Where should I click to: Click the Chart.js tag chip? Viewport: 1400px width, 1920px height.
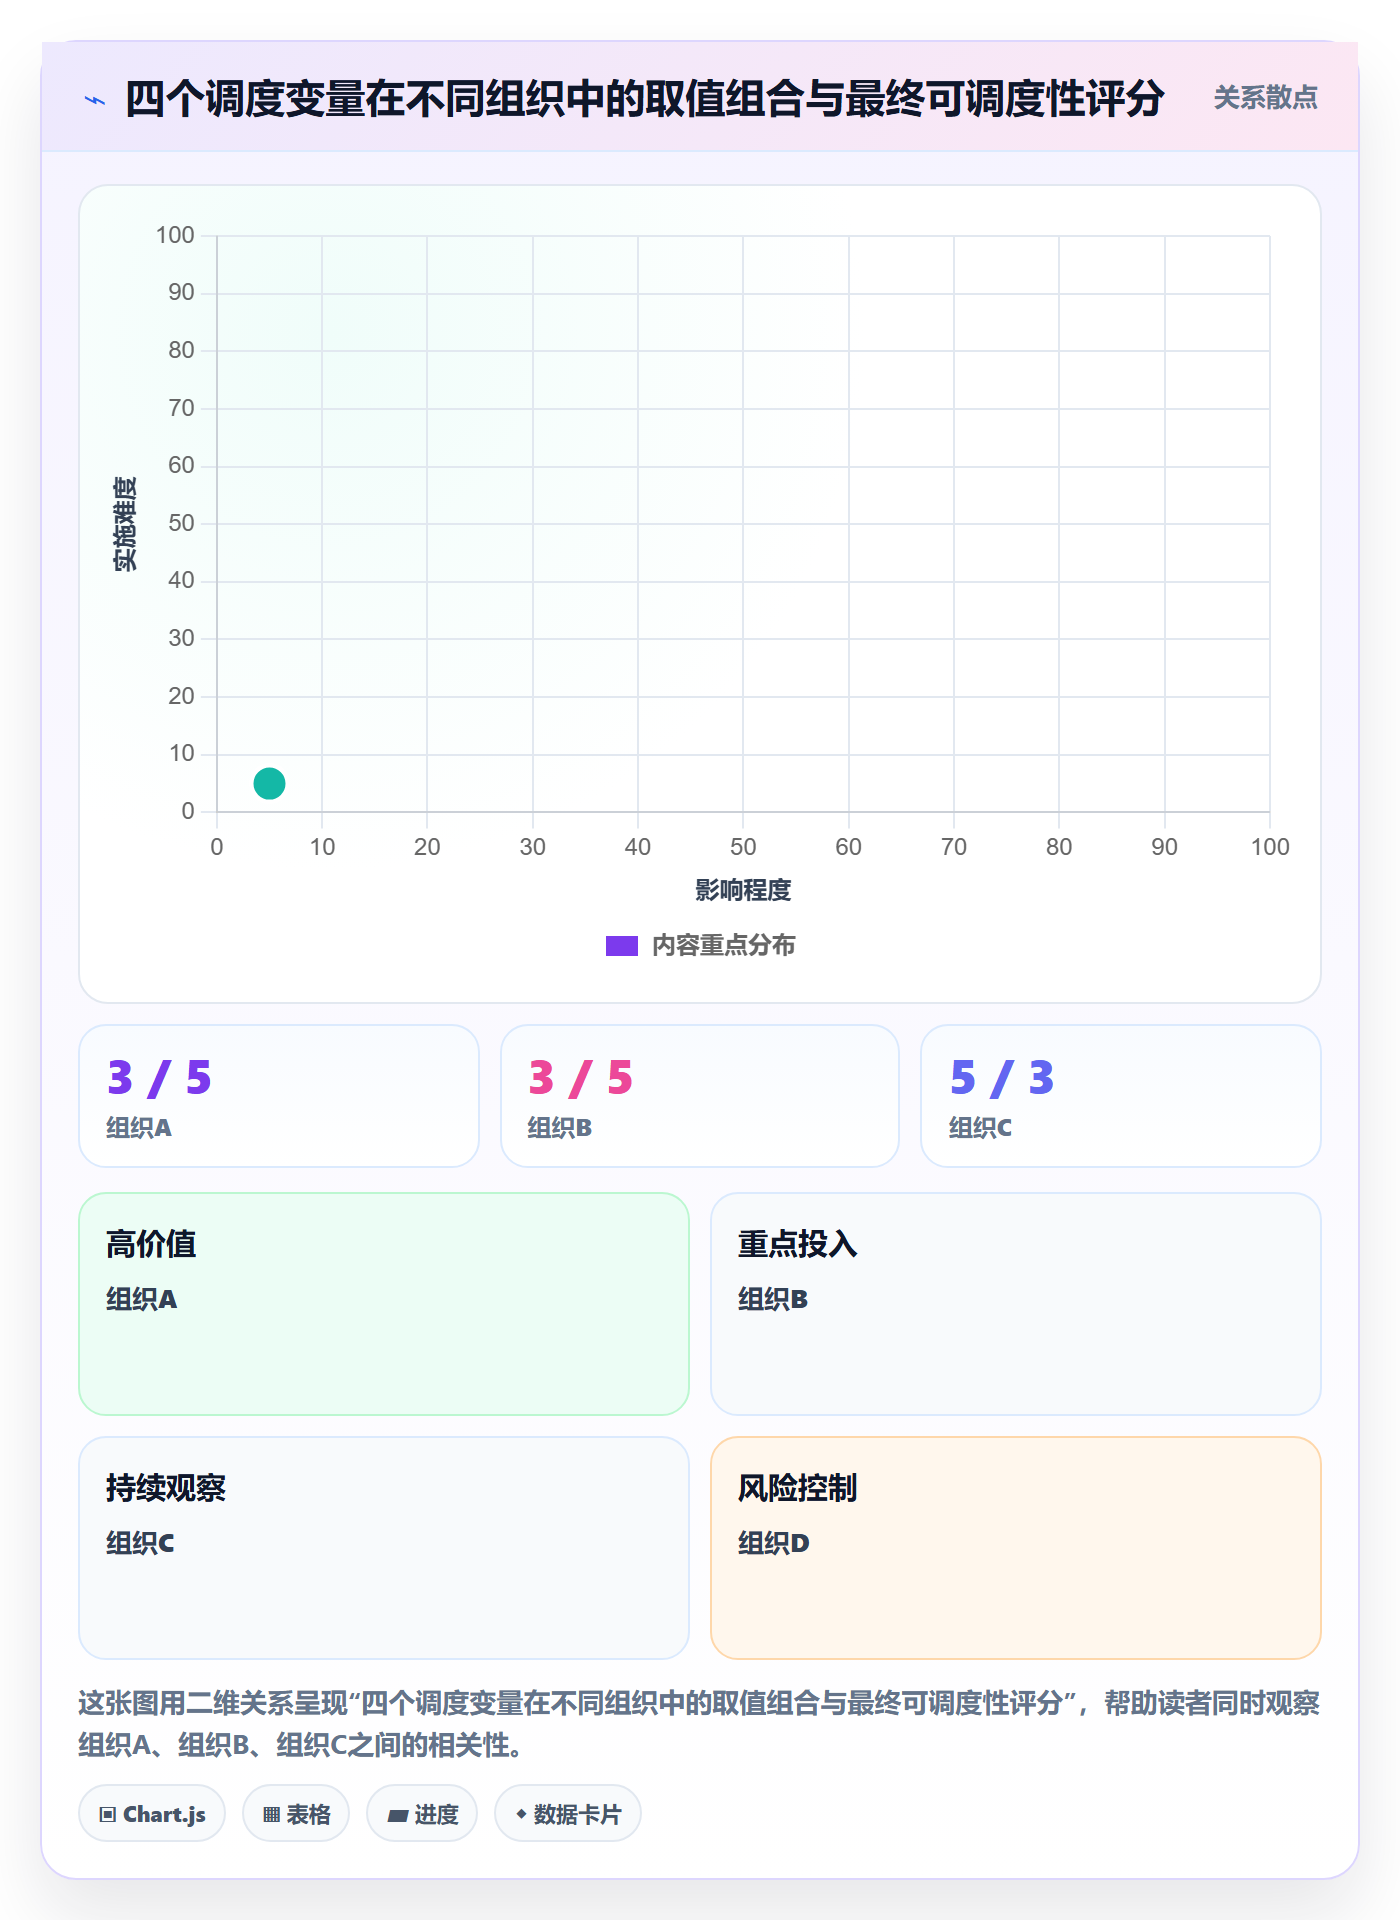click(x=152, y=1814)
